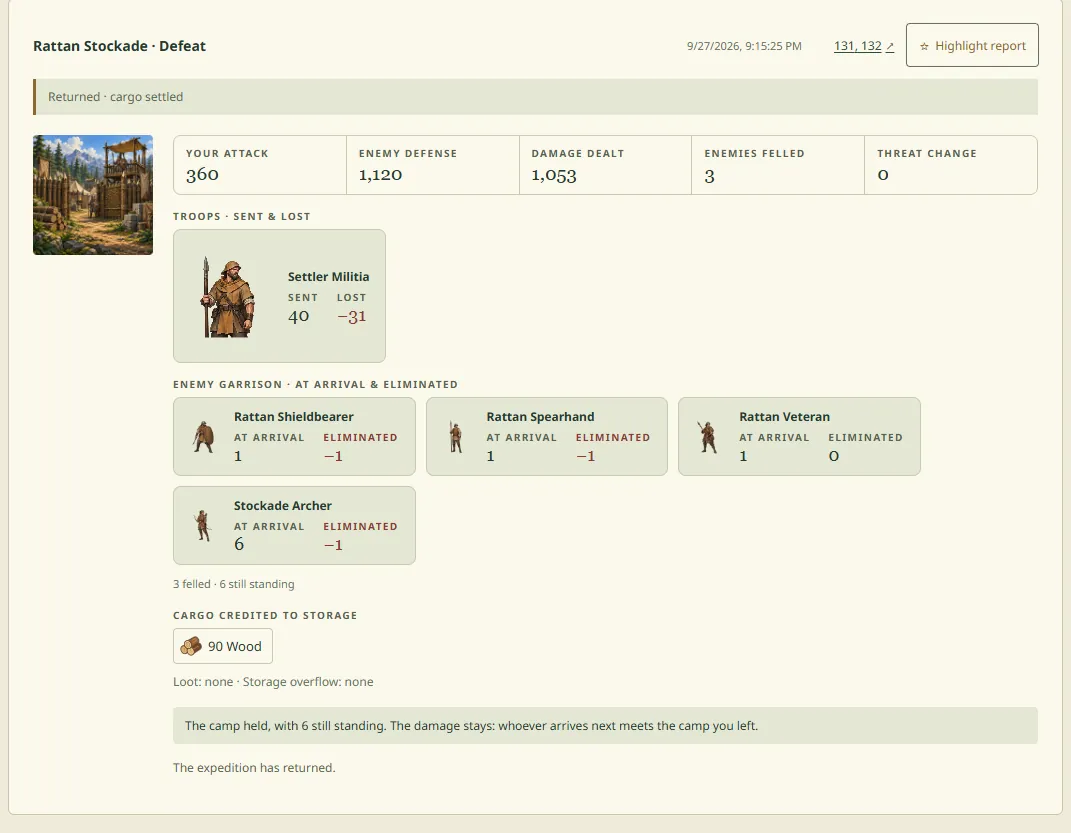Click the Rattan Stockade Defeat report title

click(x=120, y=46)
